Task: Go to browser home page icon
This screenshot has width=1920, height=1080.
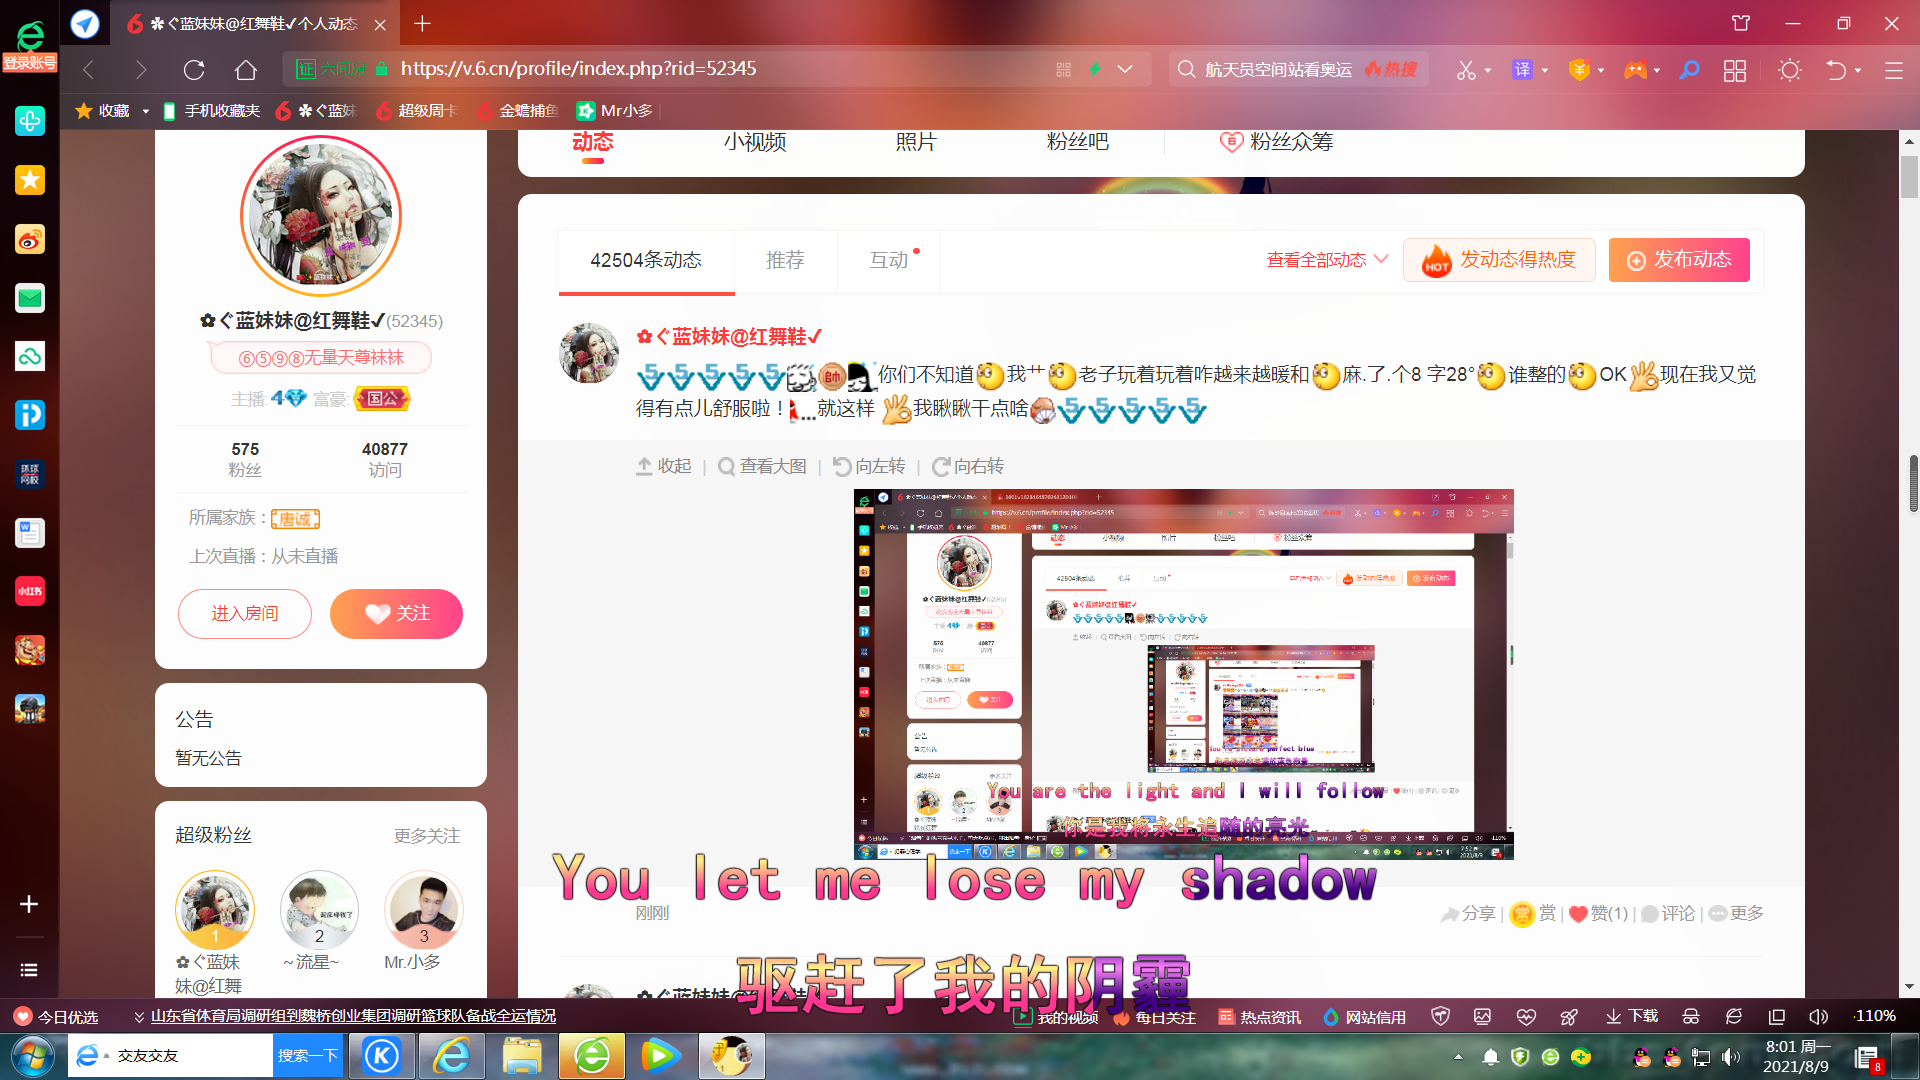Action: 246,70
